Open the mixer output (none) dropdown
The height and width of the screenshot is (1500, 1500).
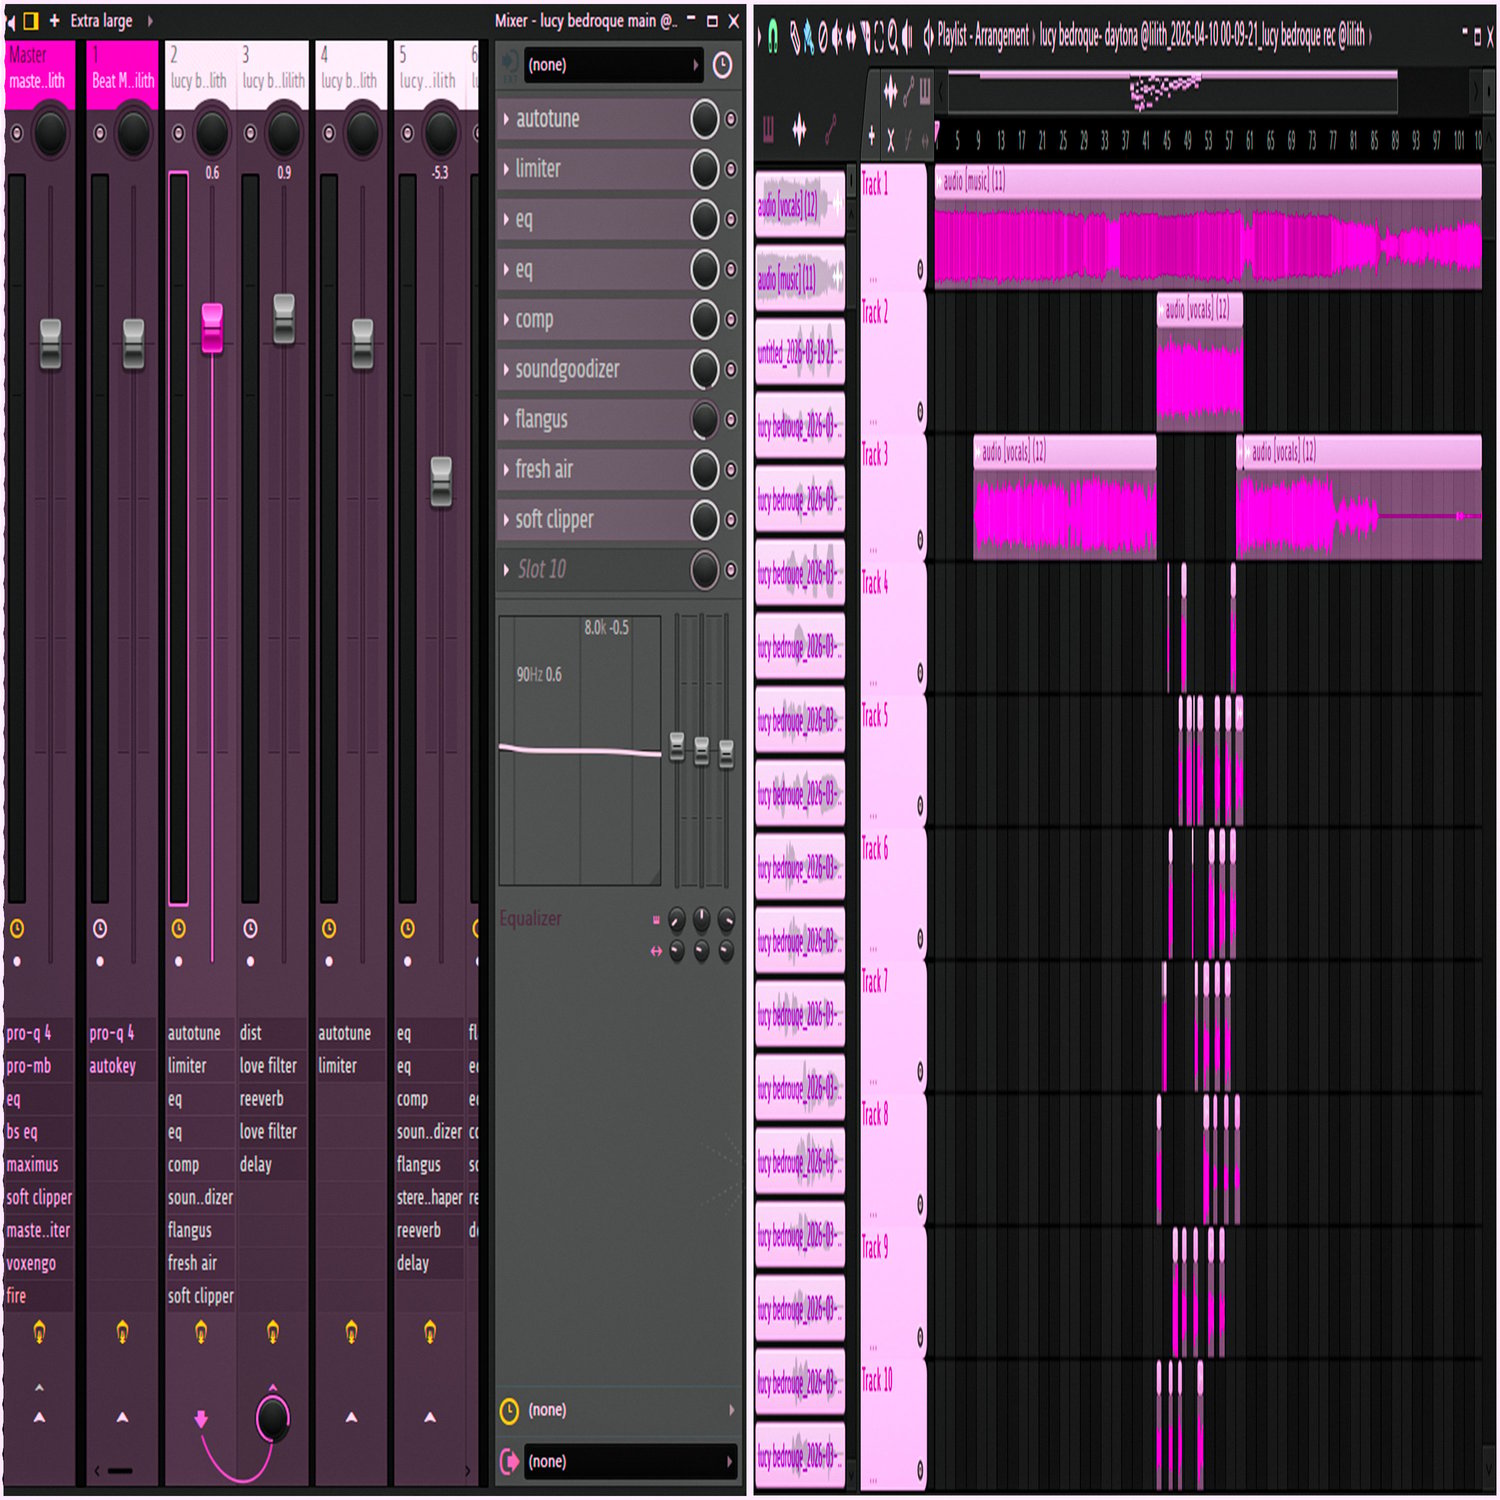[630, 1461]
